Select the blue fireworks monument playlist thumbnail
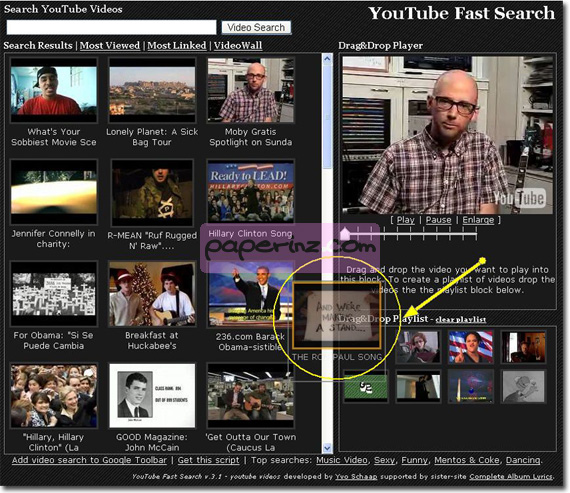Screen dimensions: 570x493 (x=471, y=386)
